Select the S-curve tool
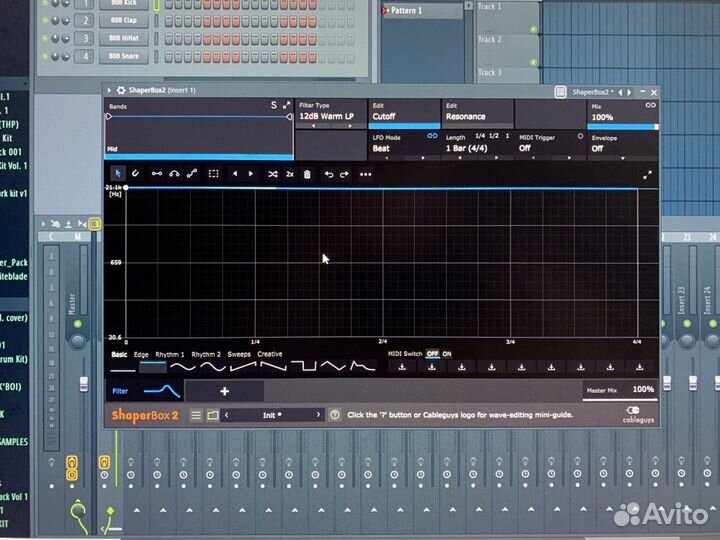720x540 pixels. pos(192,174)
